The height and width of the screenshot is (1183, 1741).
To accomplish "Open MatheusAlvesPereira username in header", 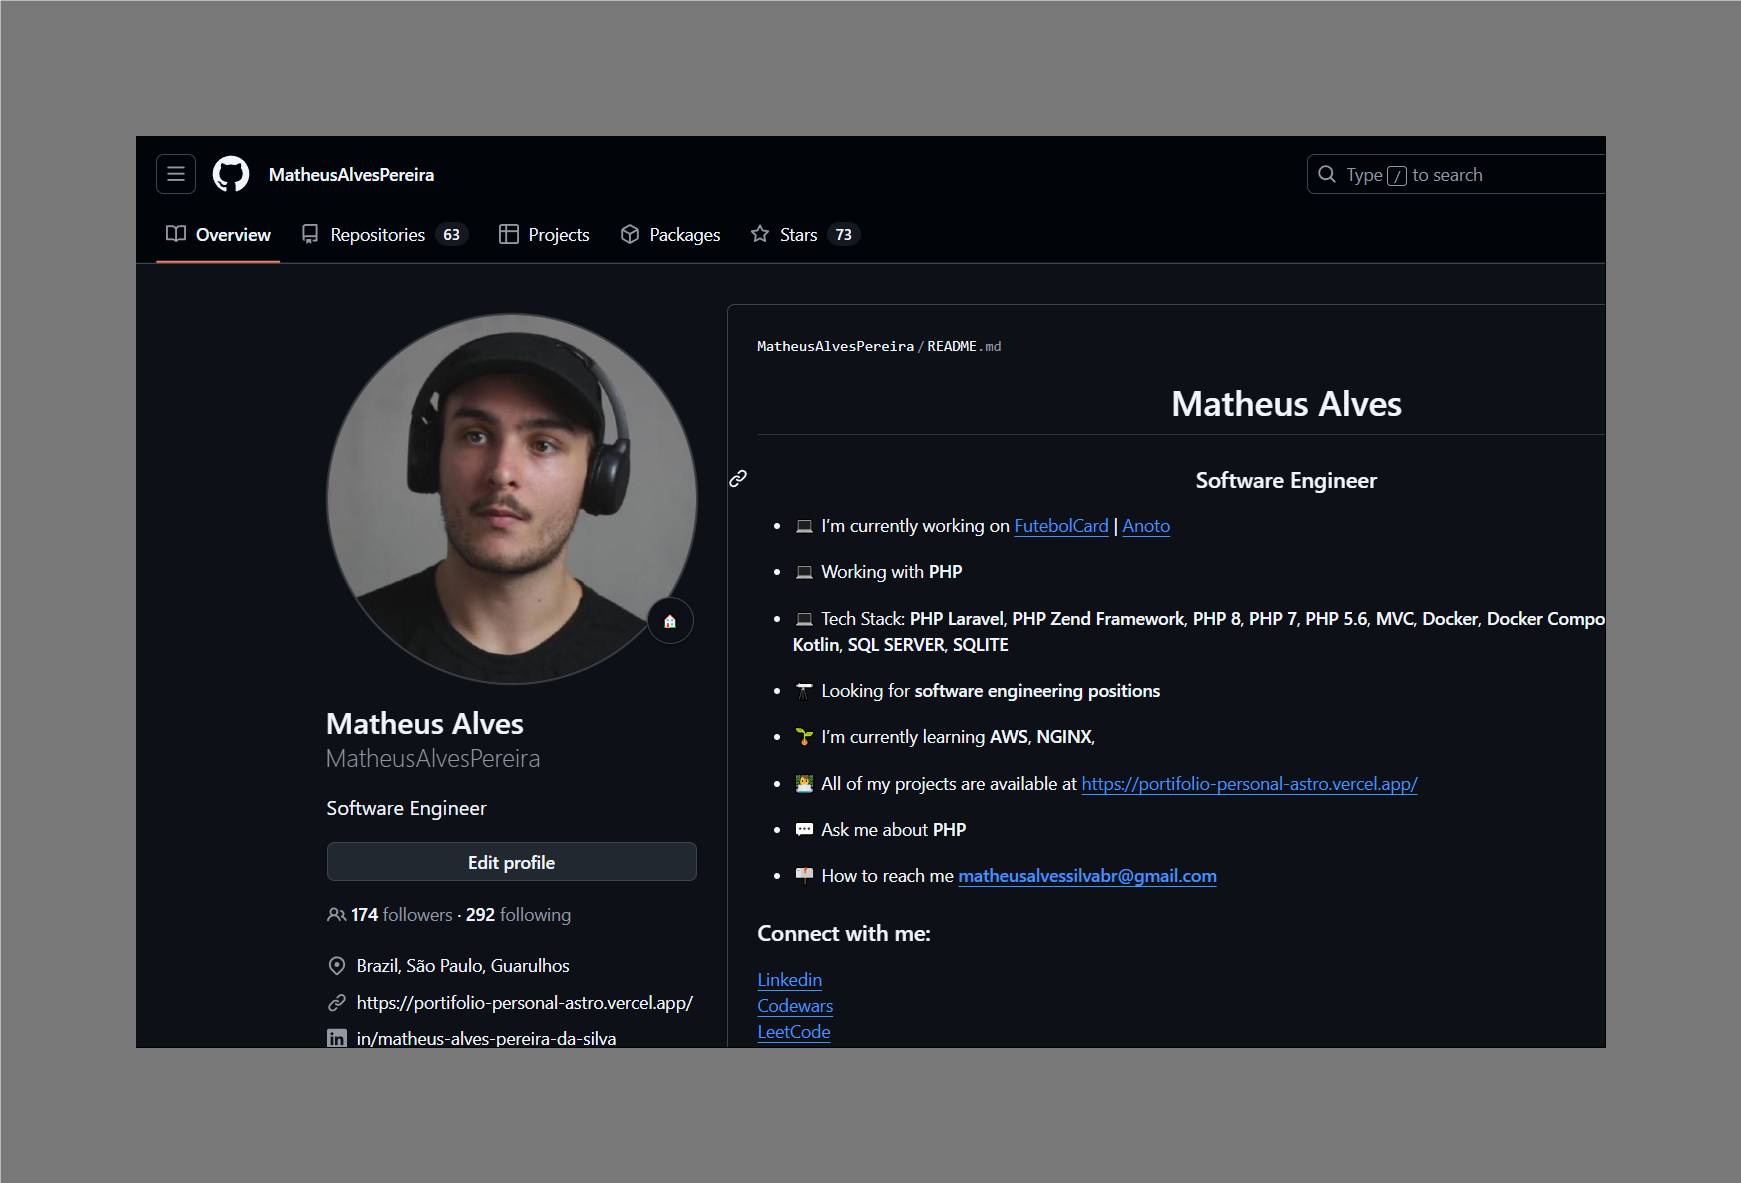I will [x=351, y=175].
